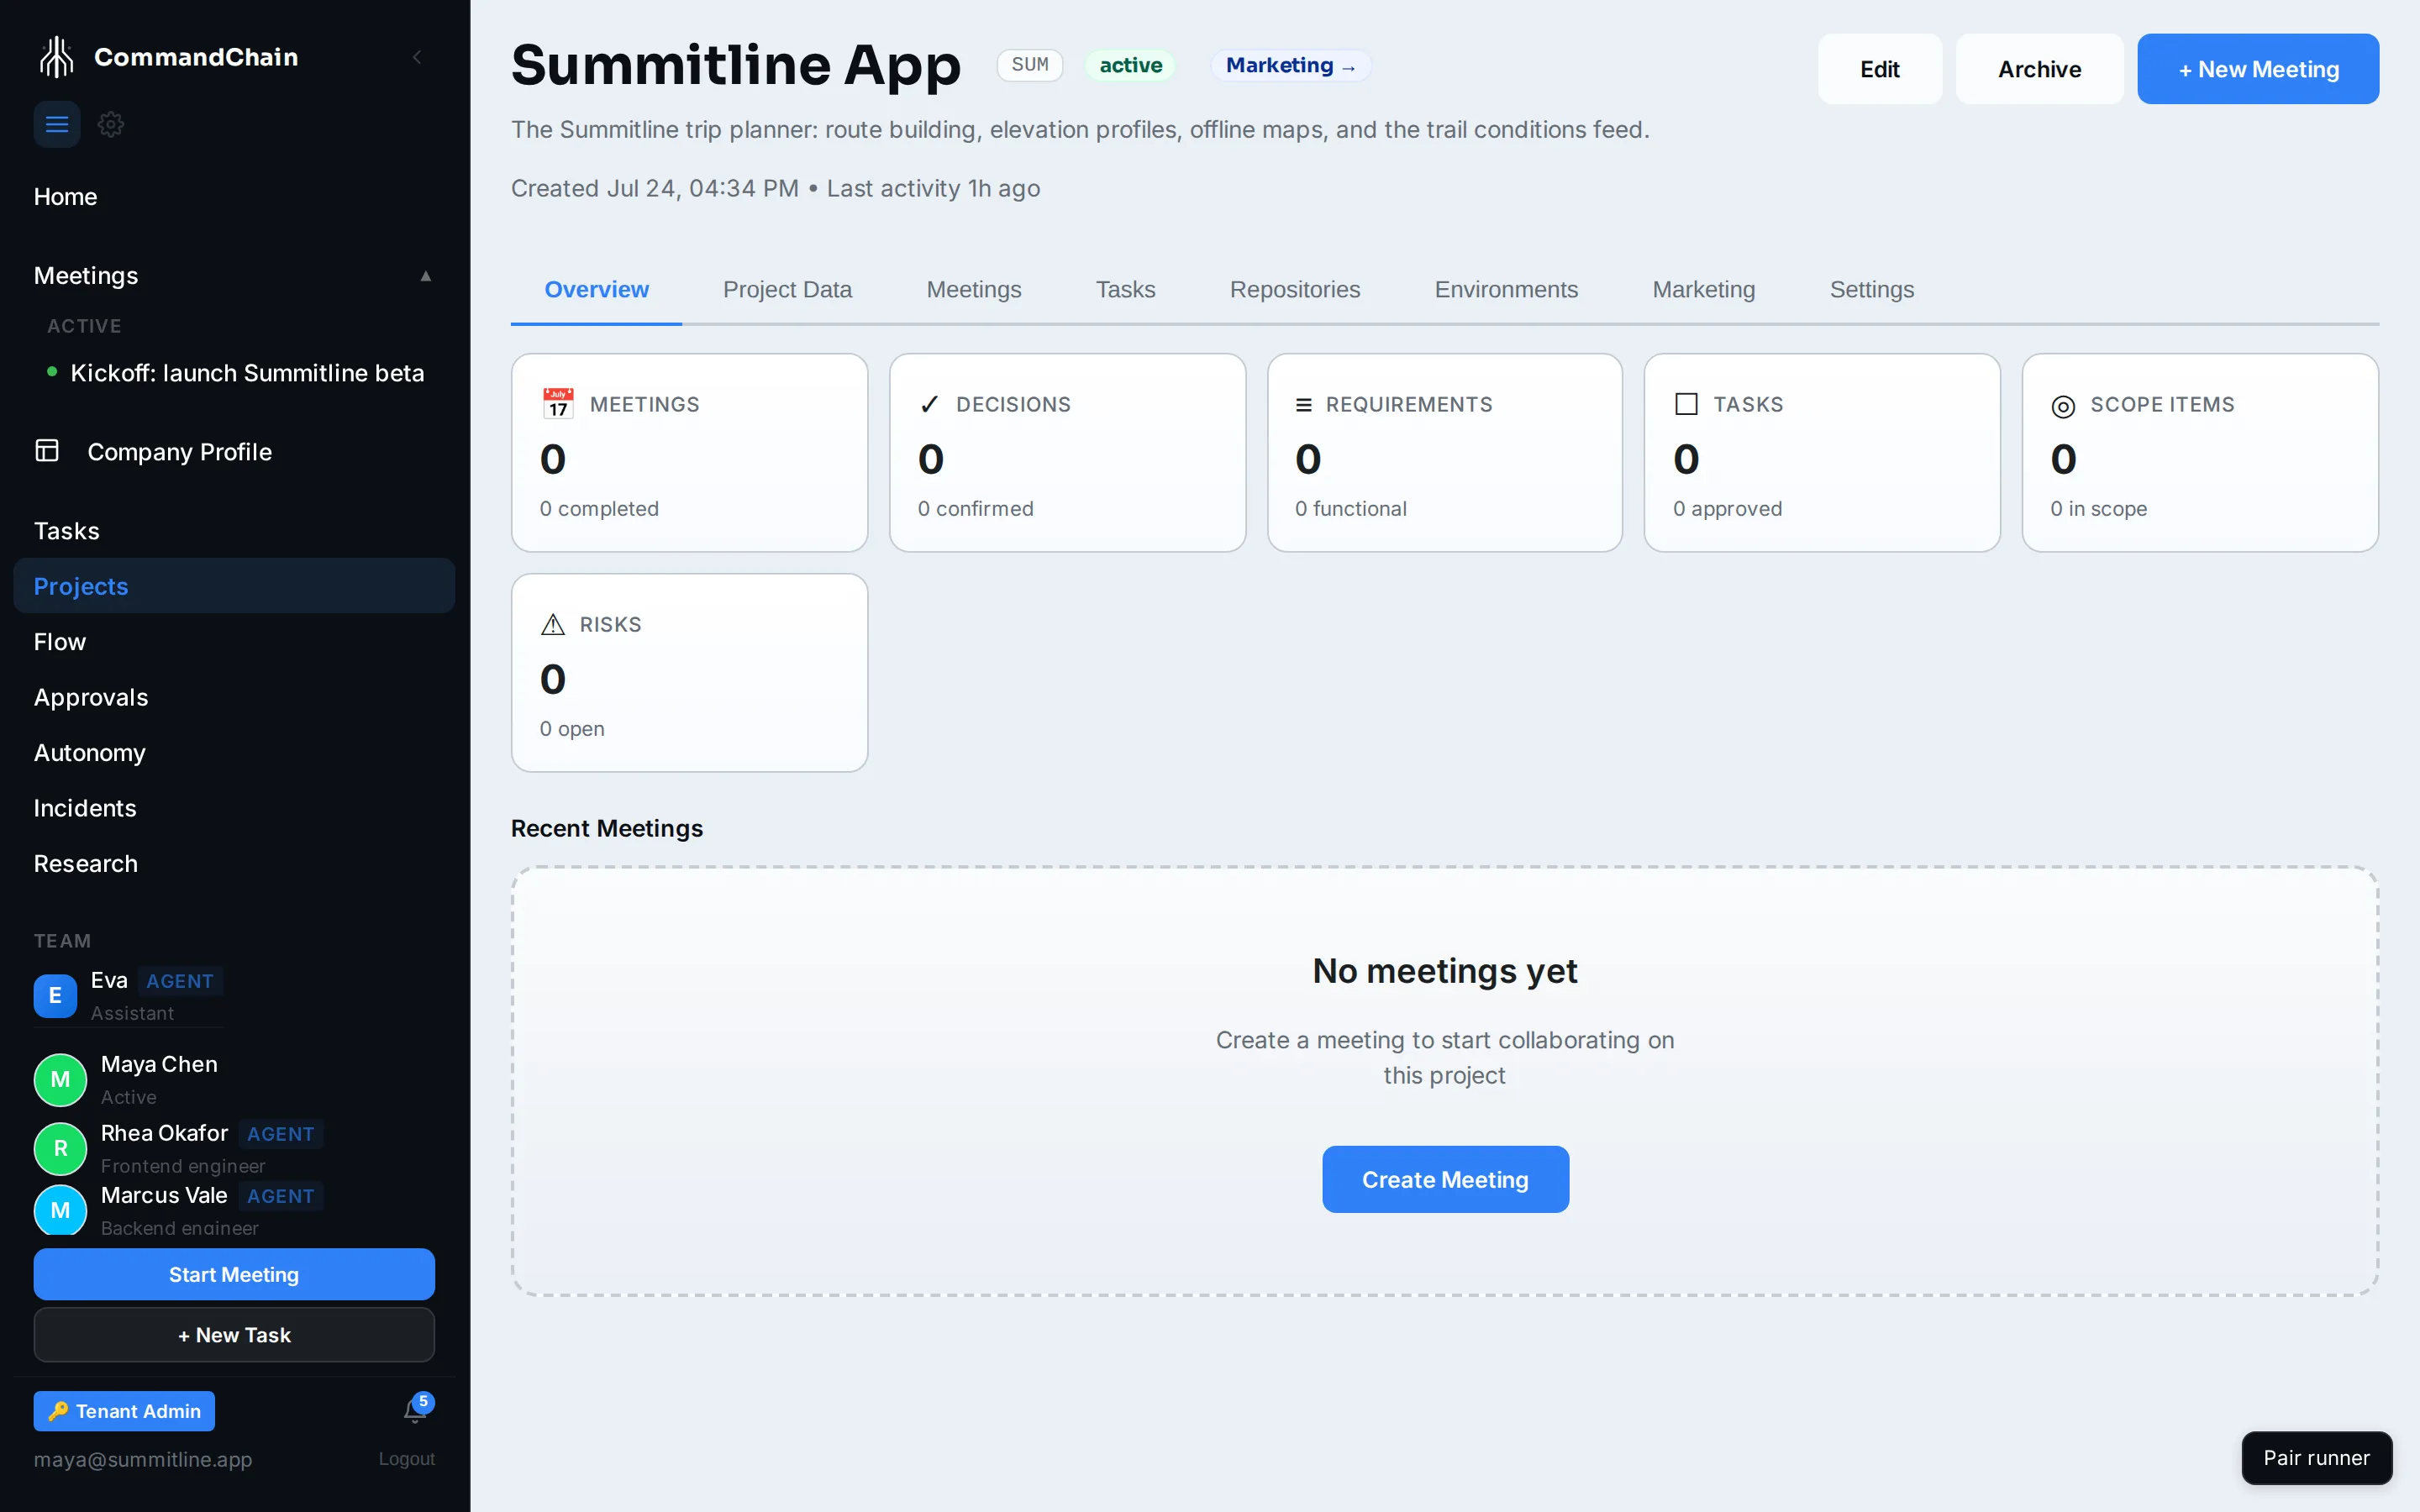2420x1512 pixels.
Task: Click Eva's avatar in the team list
Action: point(55,995)
